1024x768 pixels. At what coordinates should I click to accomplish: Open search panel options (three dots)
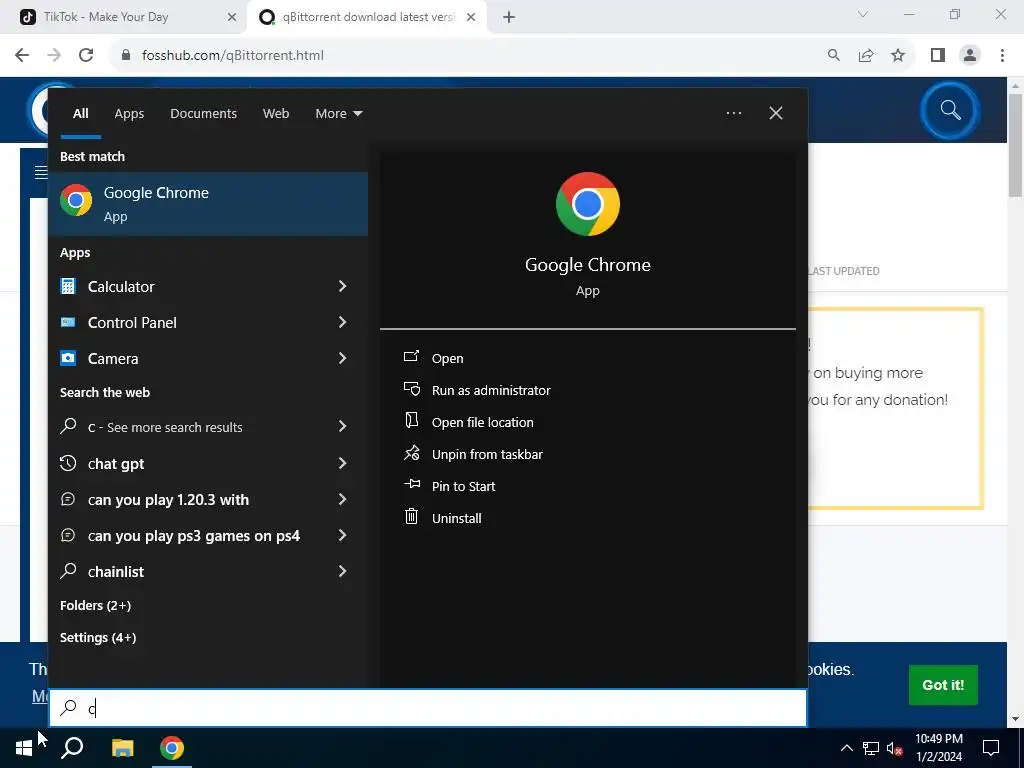(733, 113)
